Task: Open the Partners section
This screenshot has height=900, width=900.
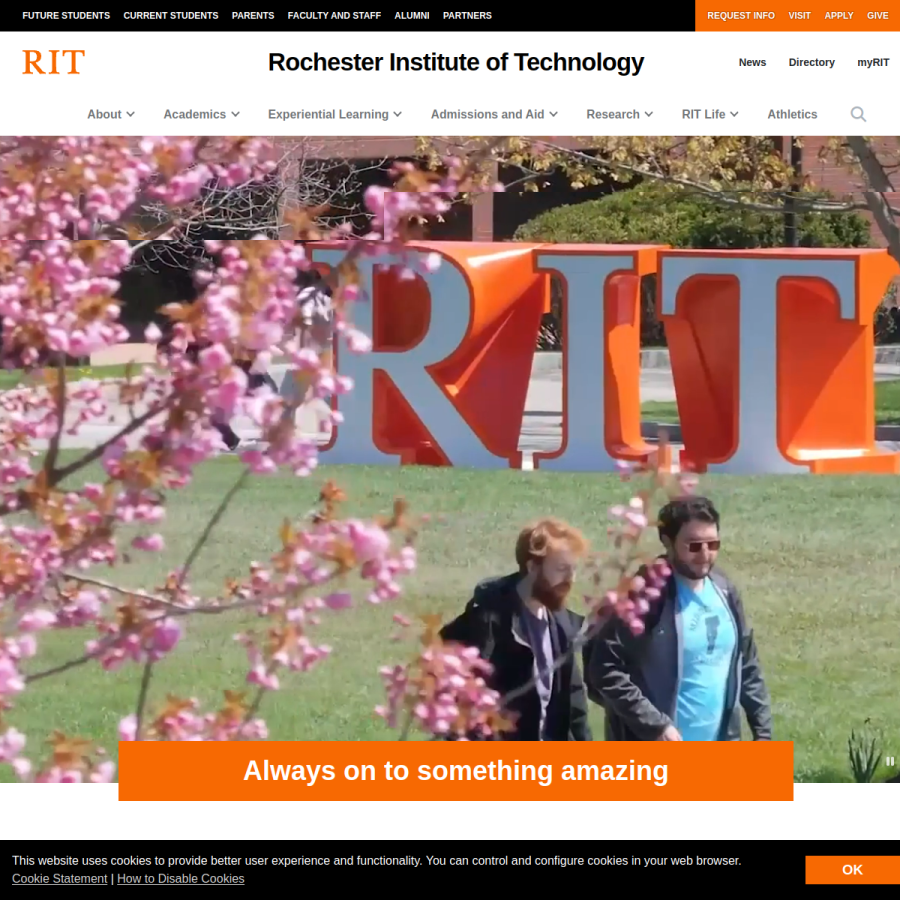Action: (x=467, y=15)
